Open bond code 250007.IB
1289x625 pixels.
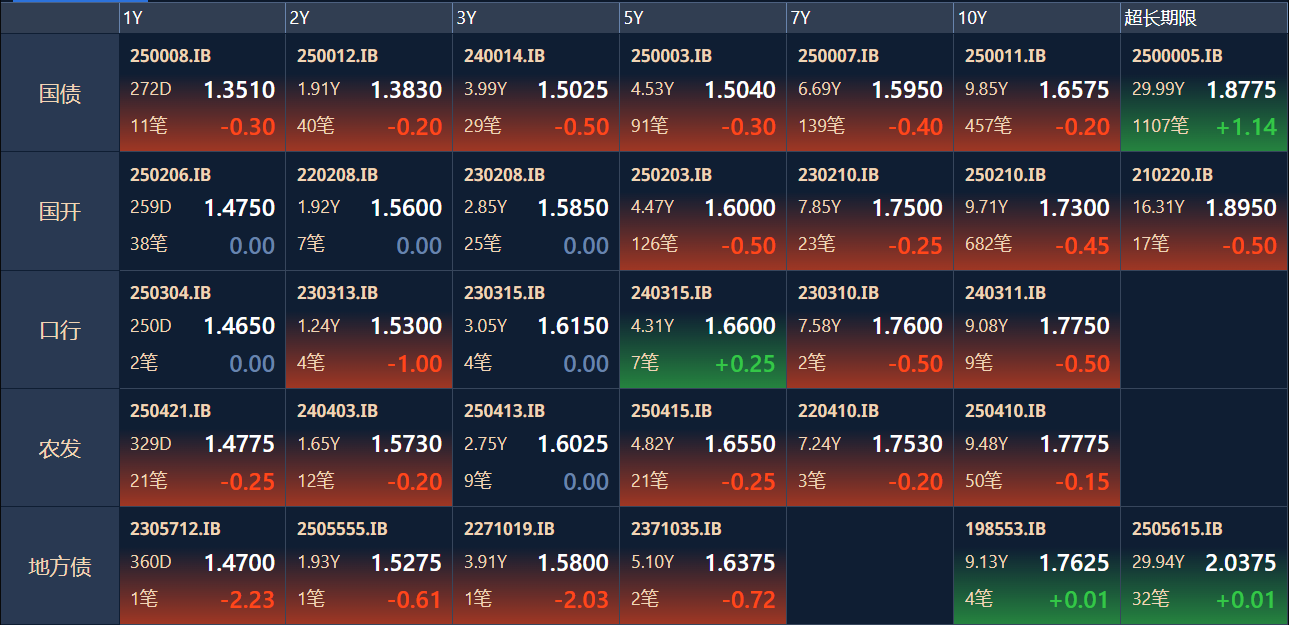click(x=838, y=57)
